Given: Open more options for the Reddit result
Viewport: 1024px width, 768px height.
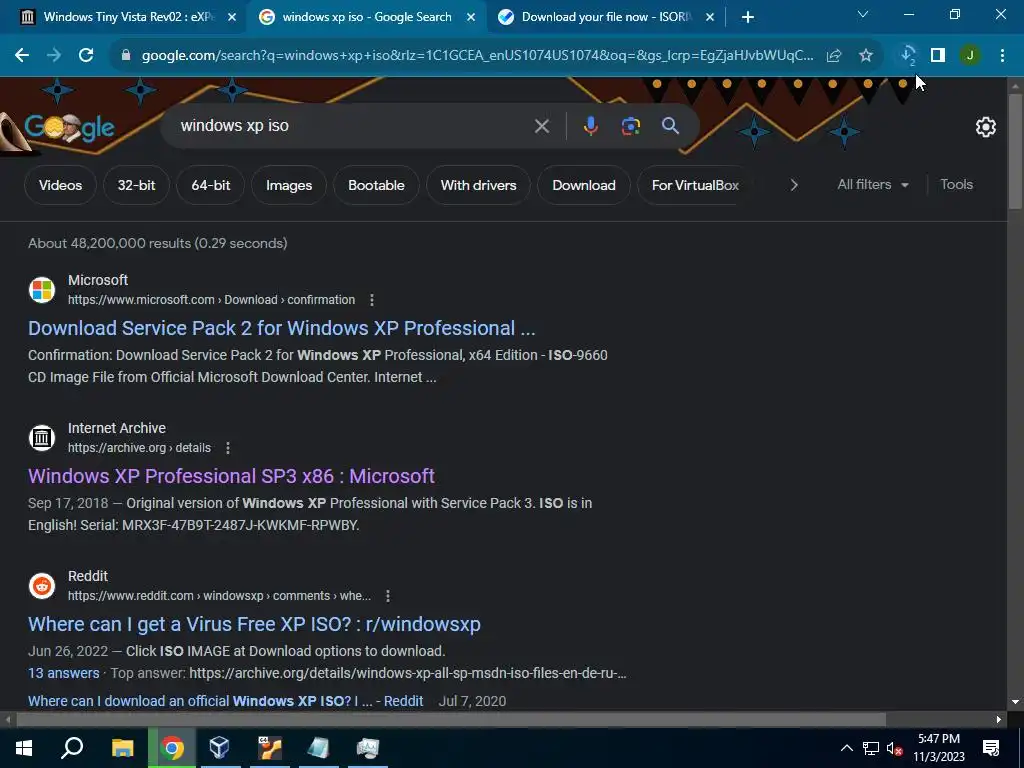Looking at the screenshot, I should tap(387, 596).
